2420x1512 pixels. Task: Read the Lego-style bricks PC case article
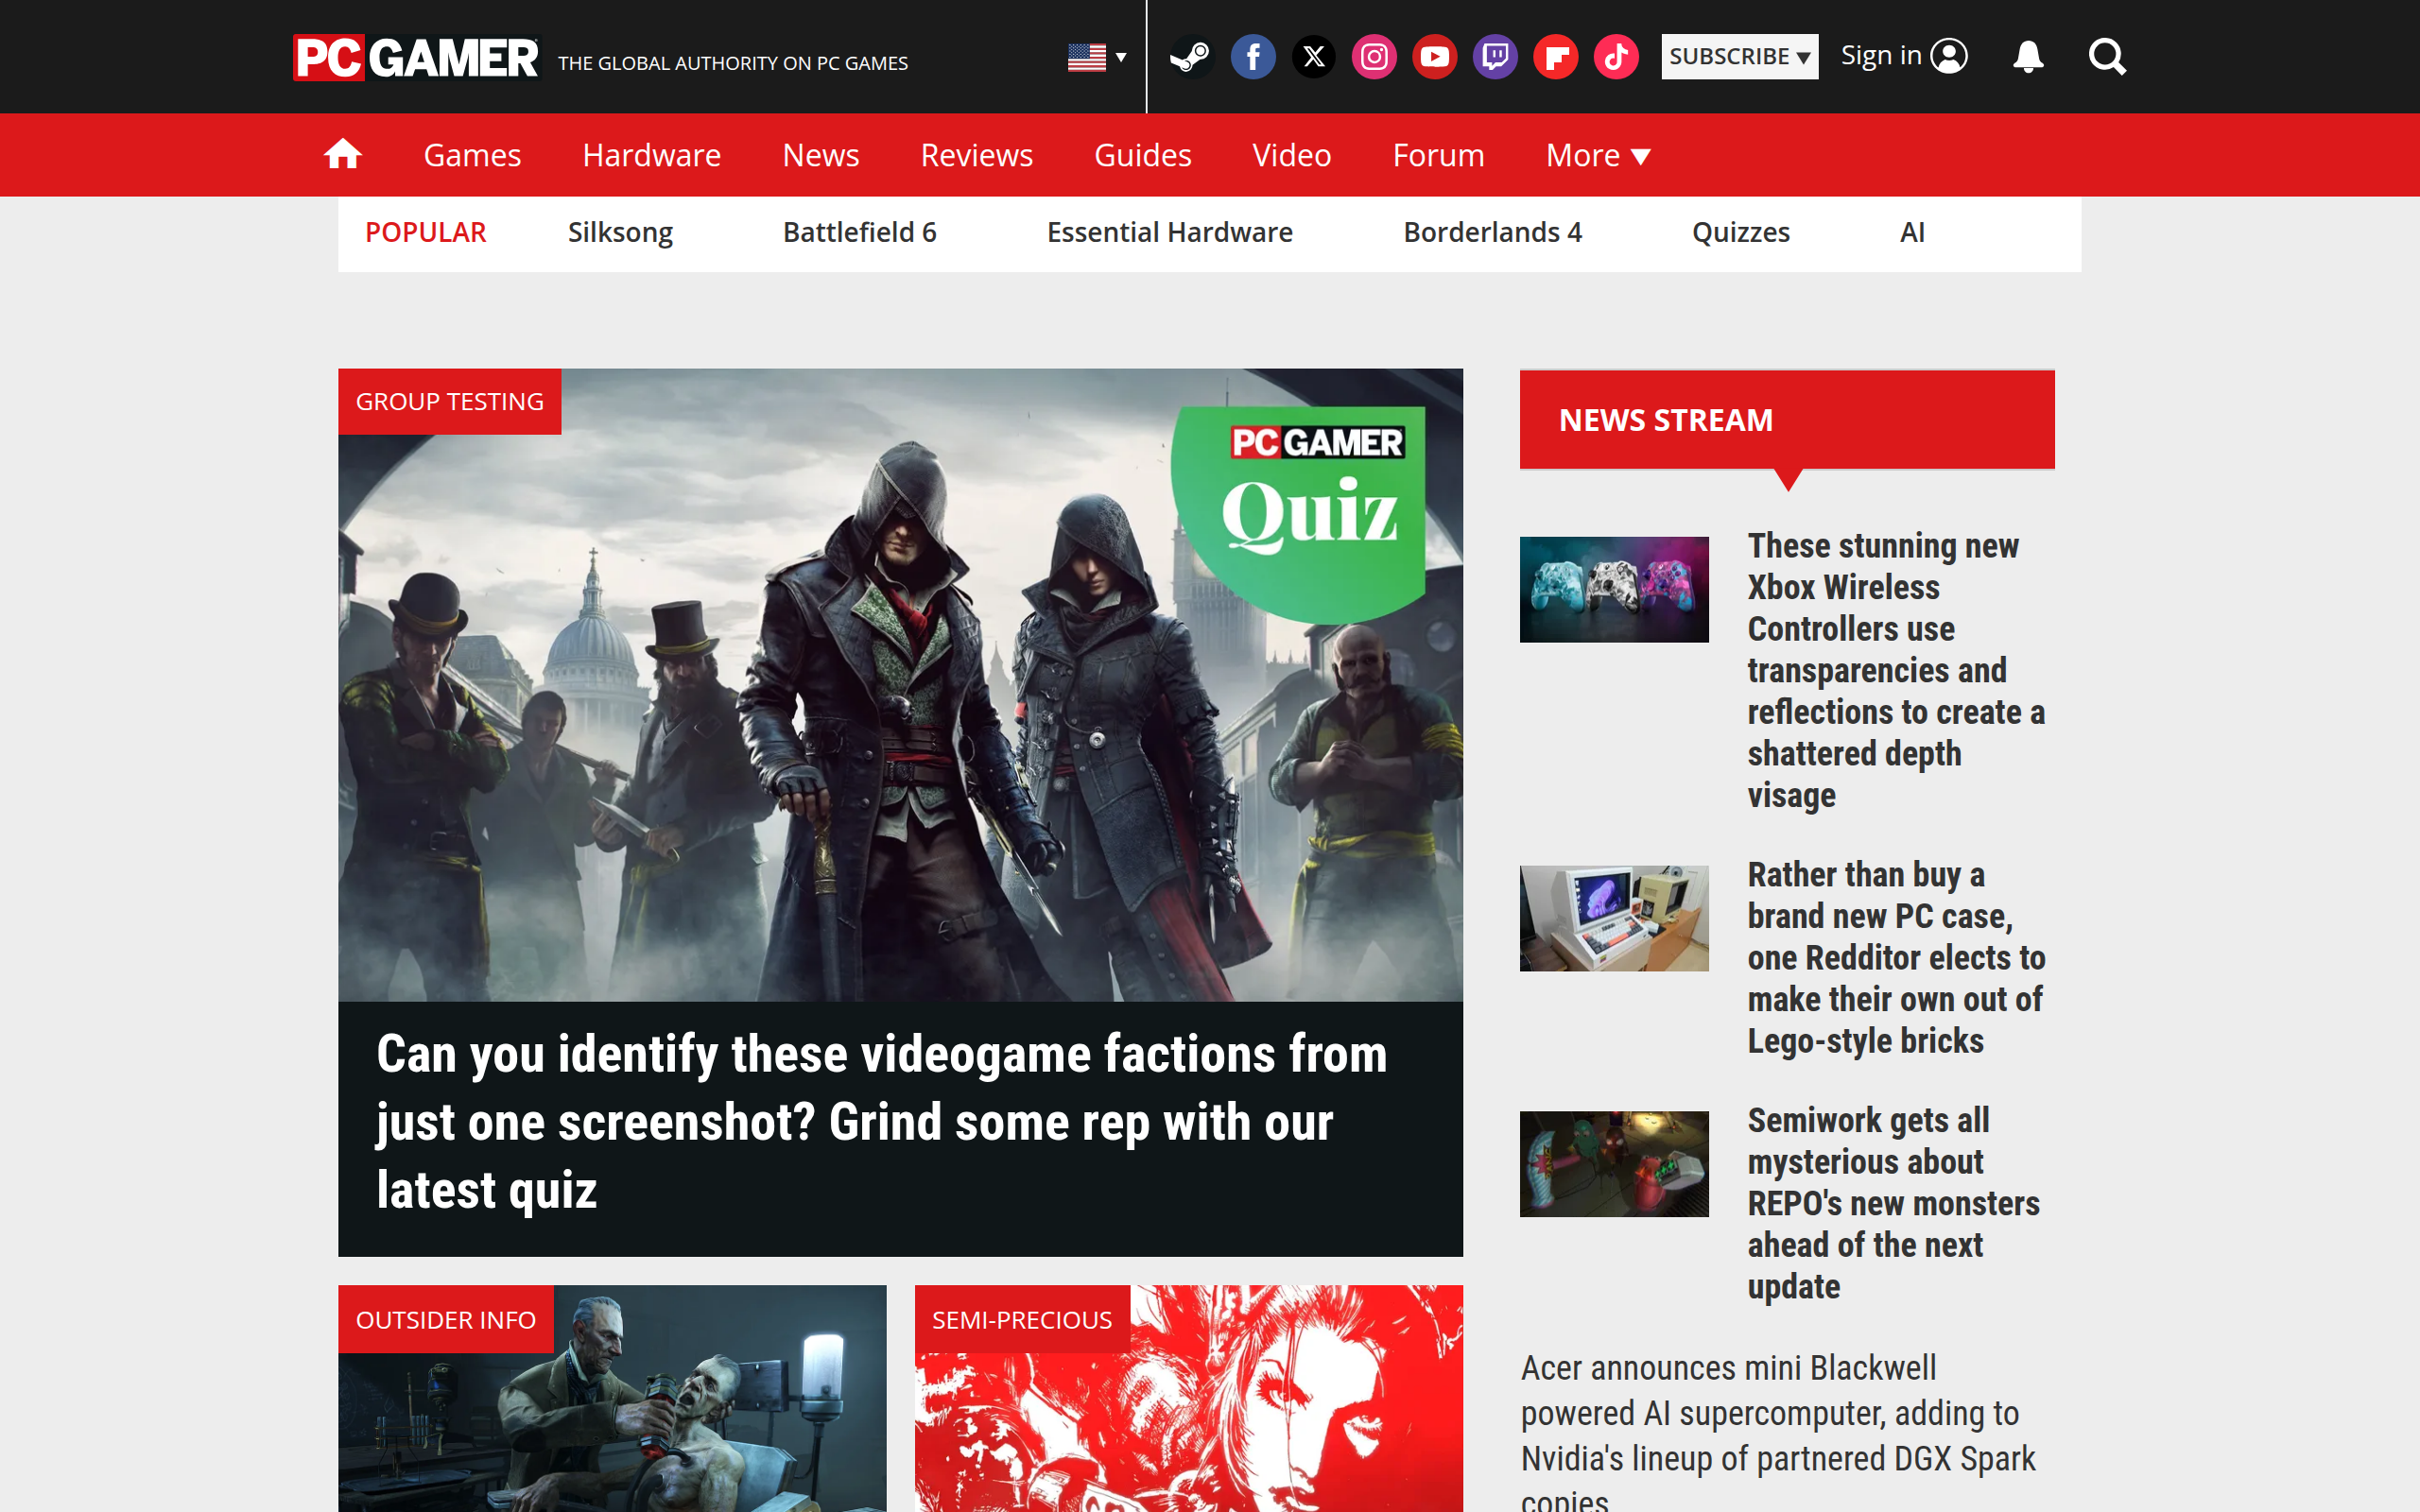tap(1896, 957)
